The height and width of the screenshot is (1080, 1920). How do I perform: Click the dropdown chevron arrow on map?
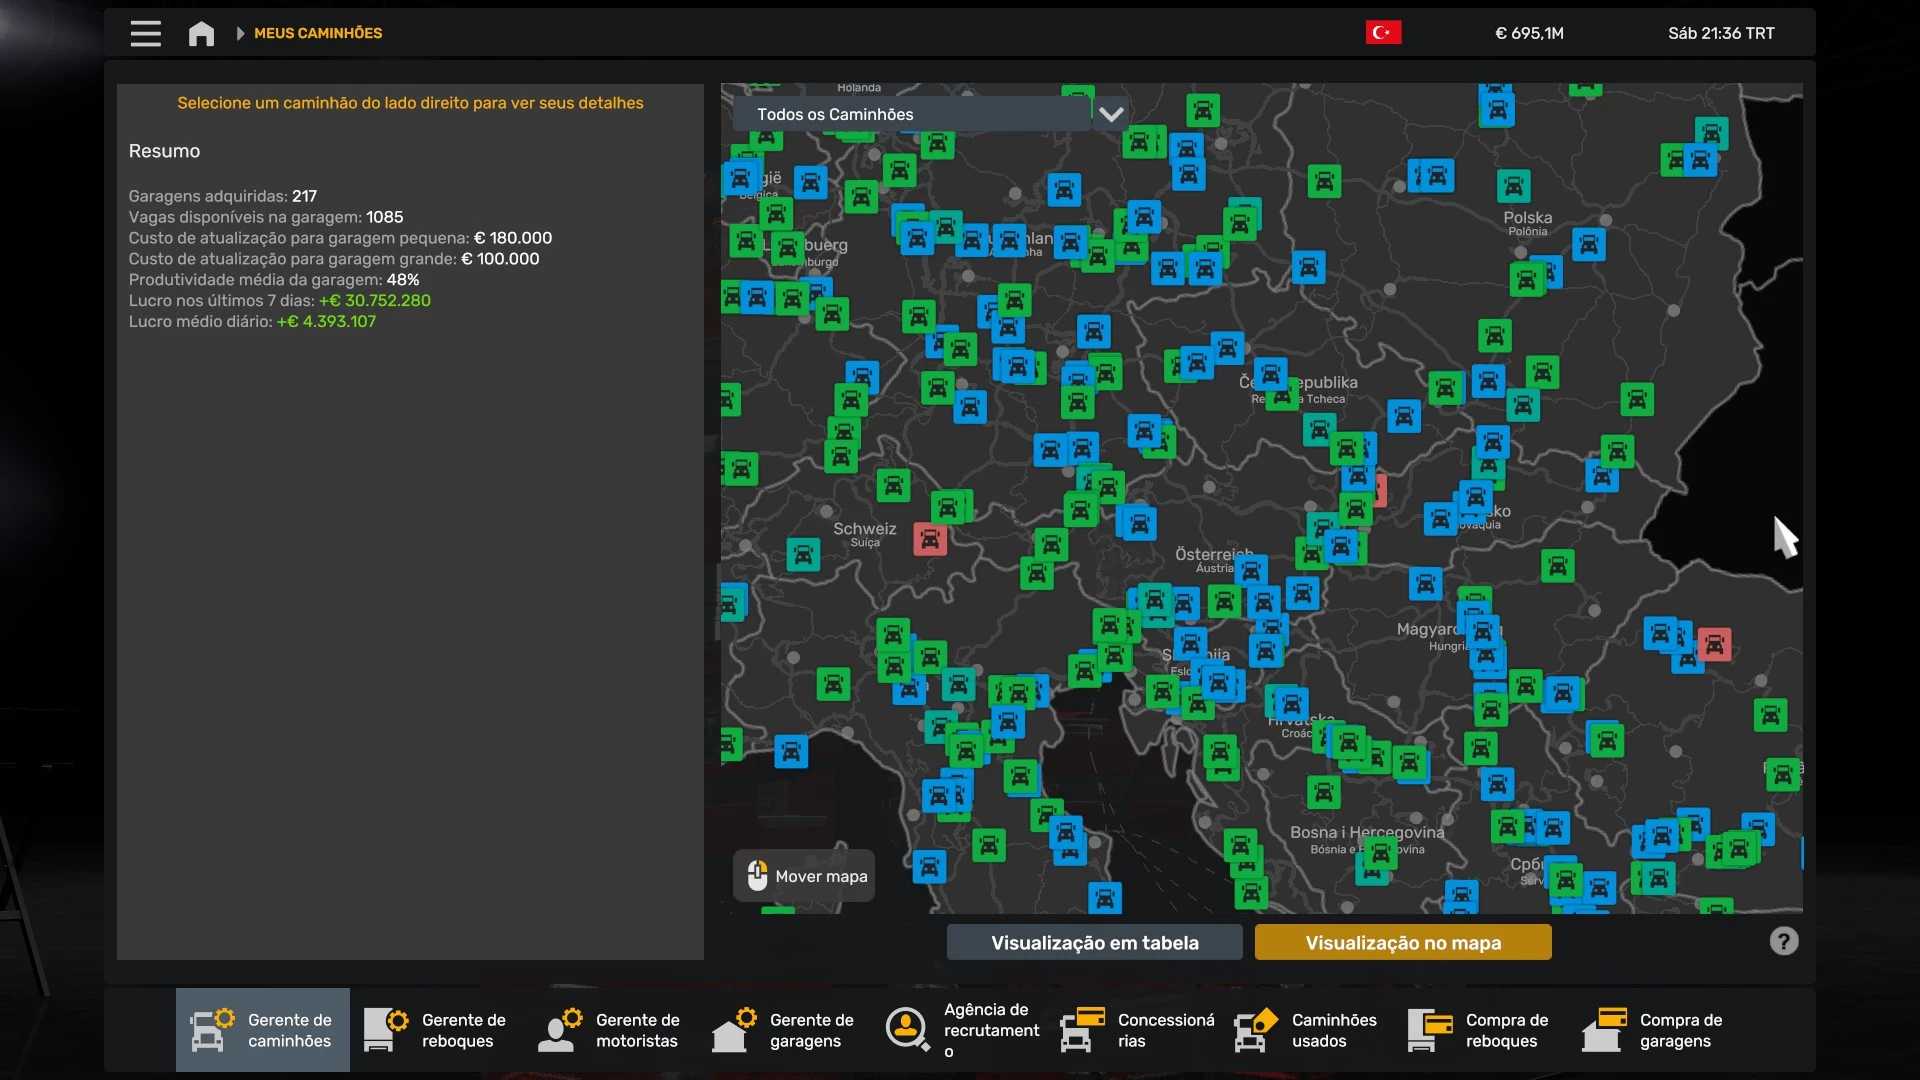click(x=1111, y=114)
